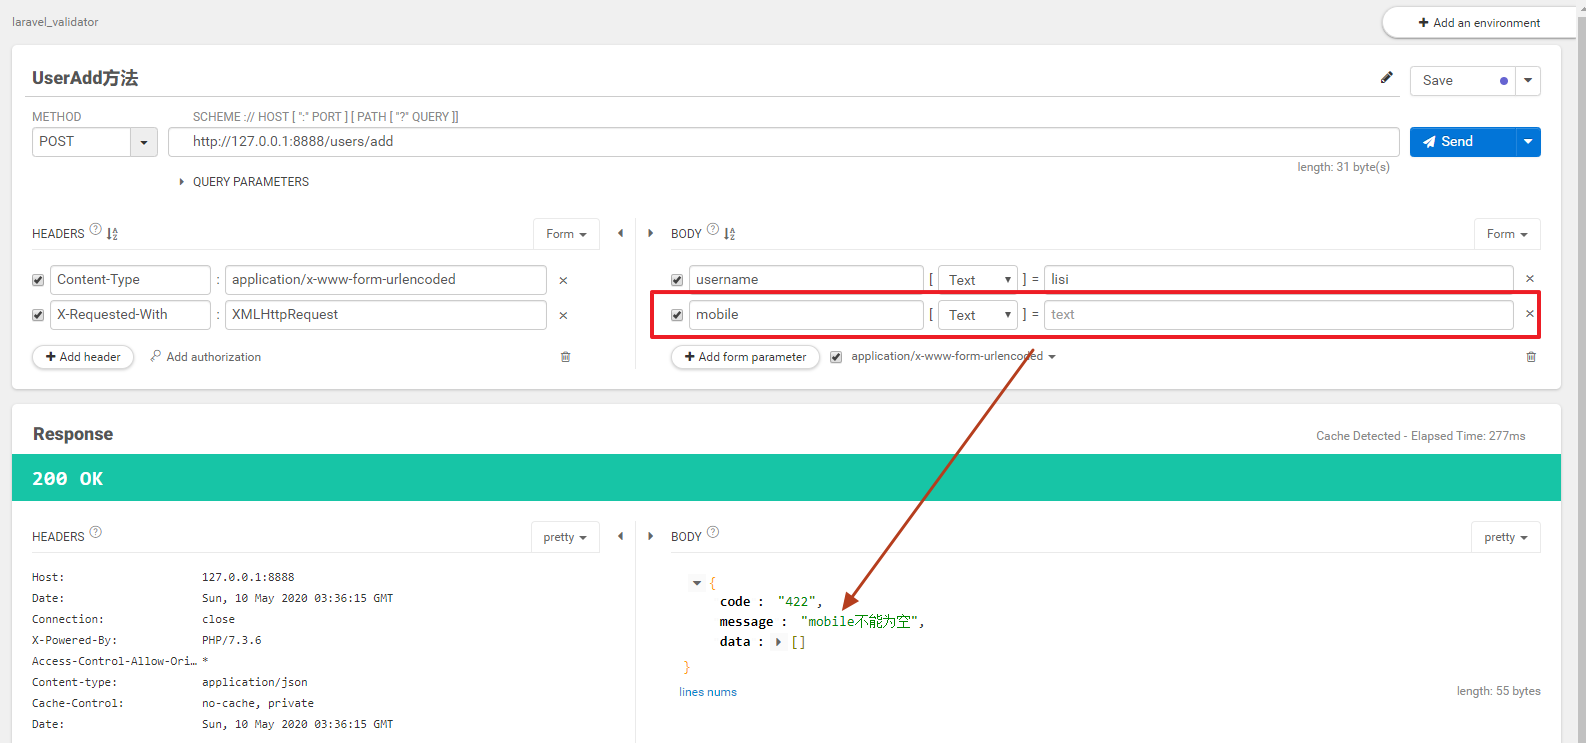The width and height of the screenshot is (1586, 743).
Task: Collapse the request headers panel with left arrow
Action: coord(620,233)
